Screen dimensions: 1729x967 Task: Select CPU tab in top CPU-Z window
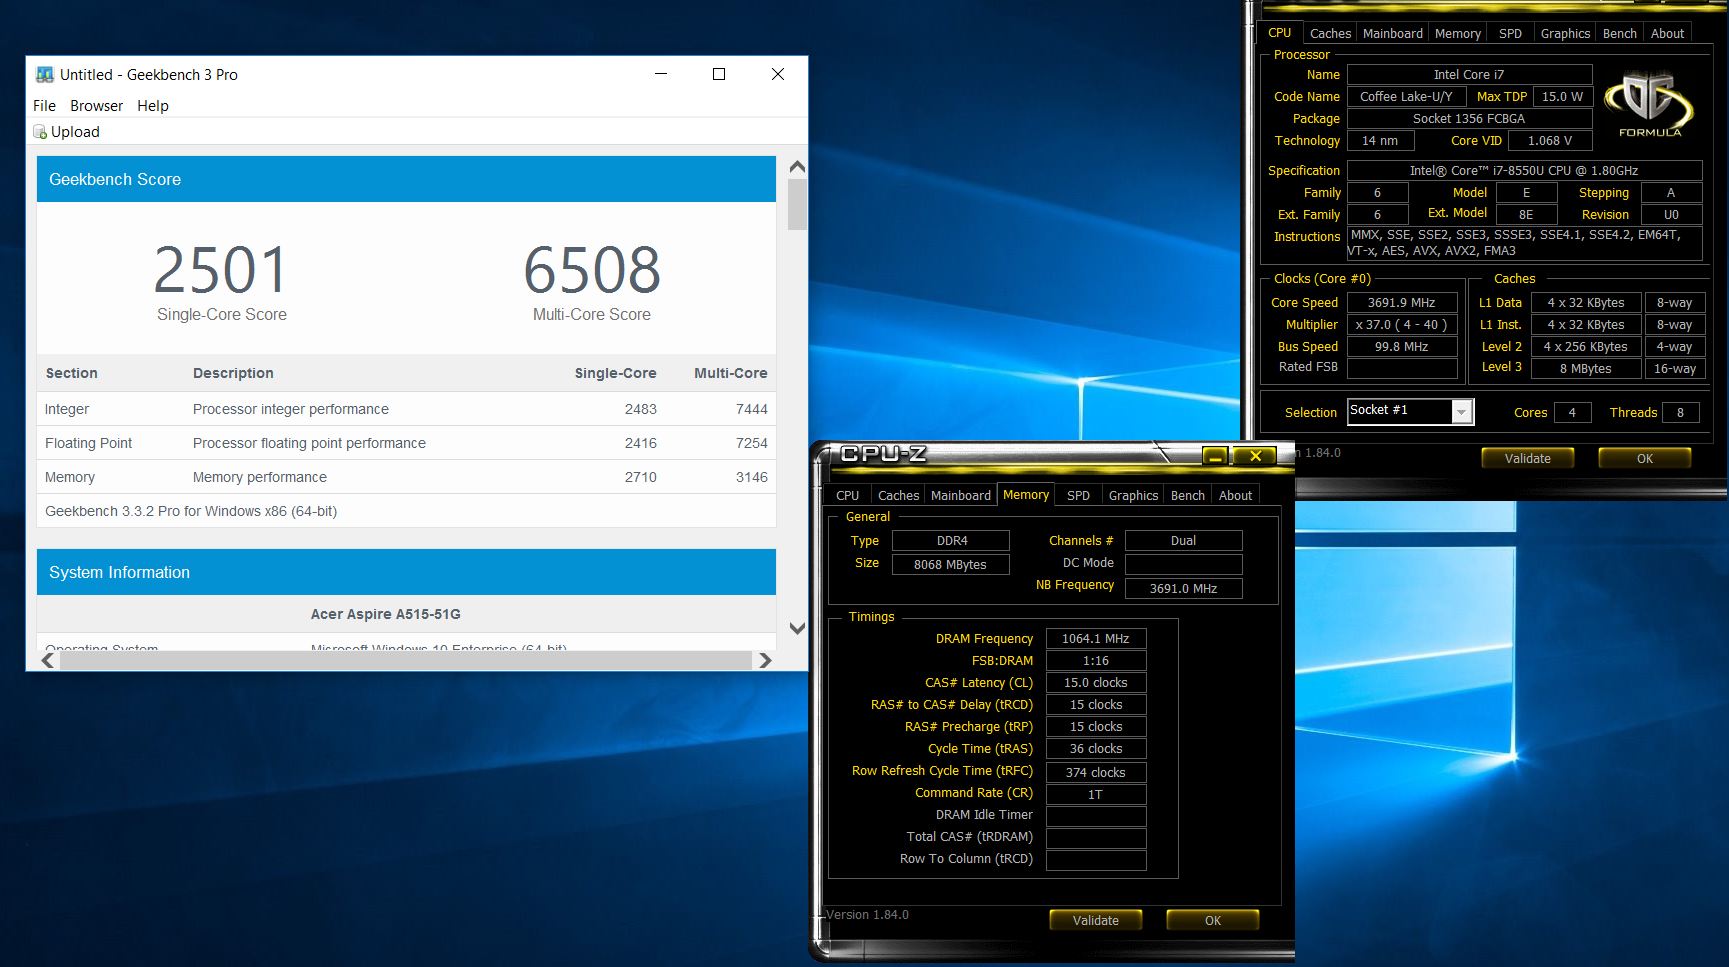pos(1279,33)
